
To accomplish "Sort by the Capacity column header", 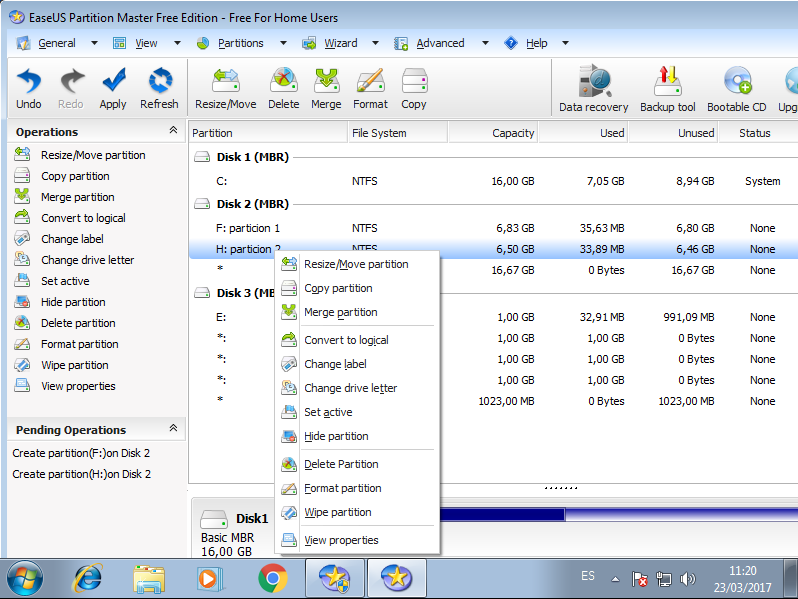I will [x=493, y=133].
